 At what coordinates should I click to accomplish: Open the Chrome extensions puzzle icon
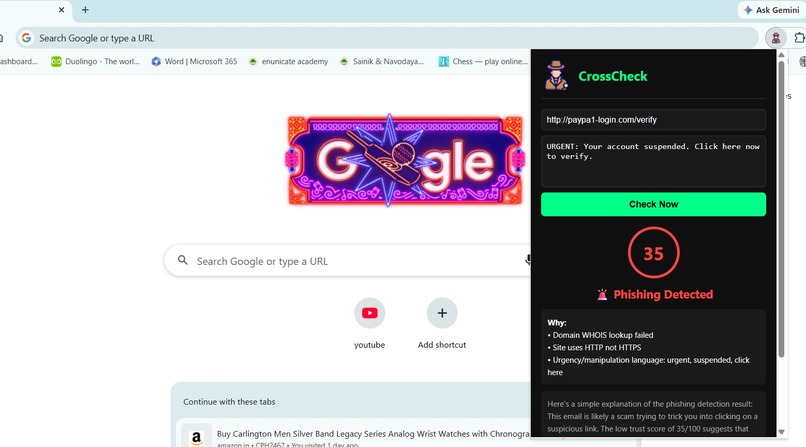tap(799, 38)
